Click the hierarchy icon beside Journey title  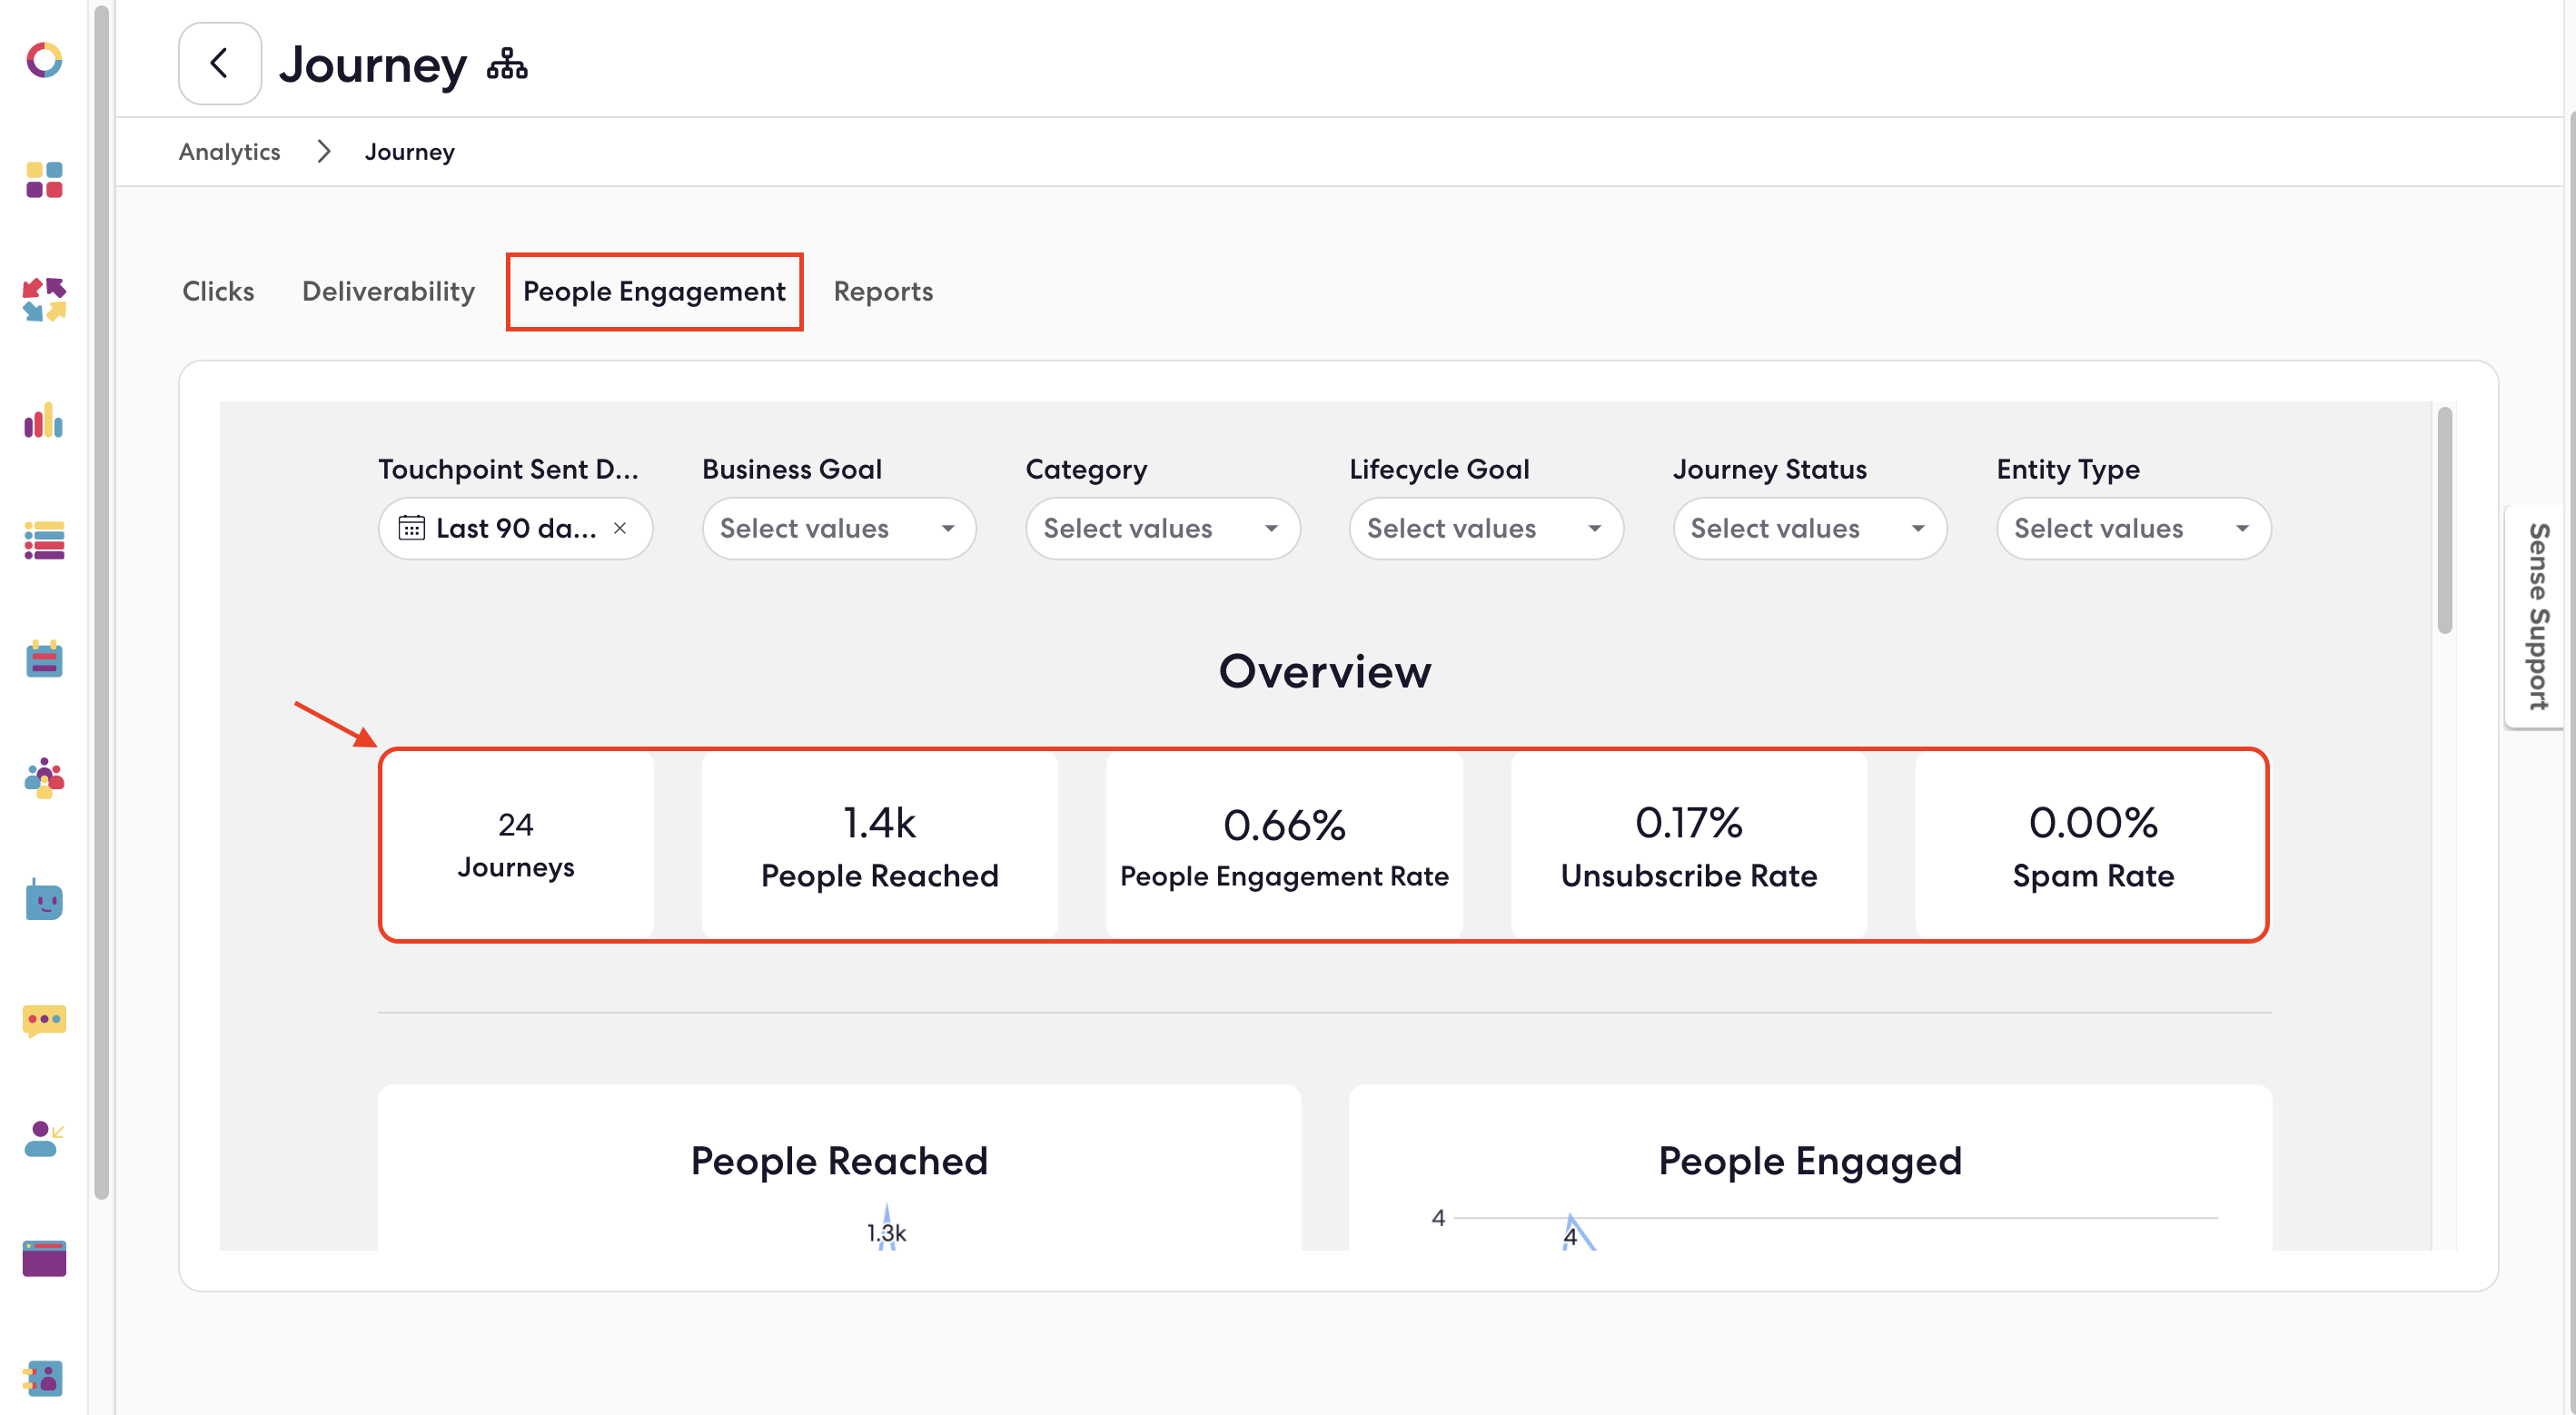pos(507,65)
